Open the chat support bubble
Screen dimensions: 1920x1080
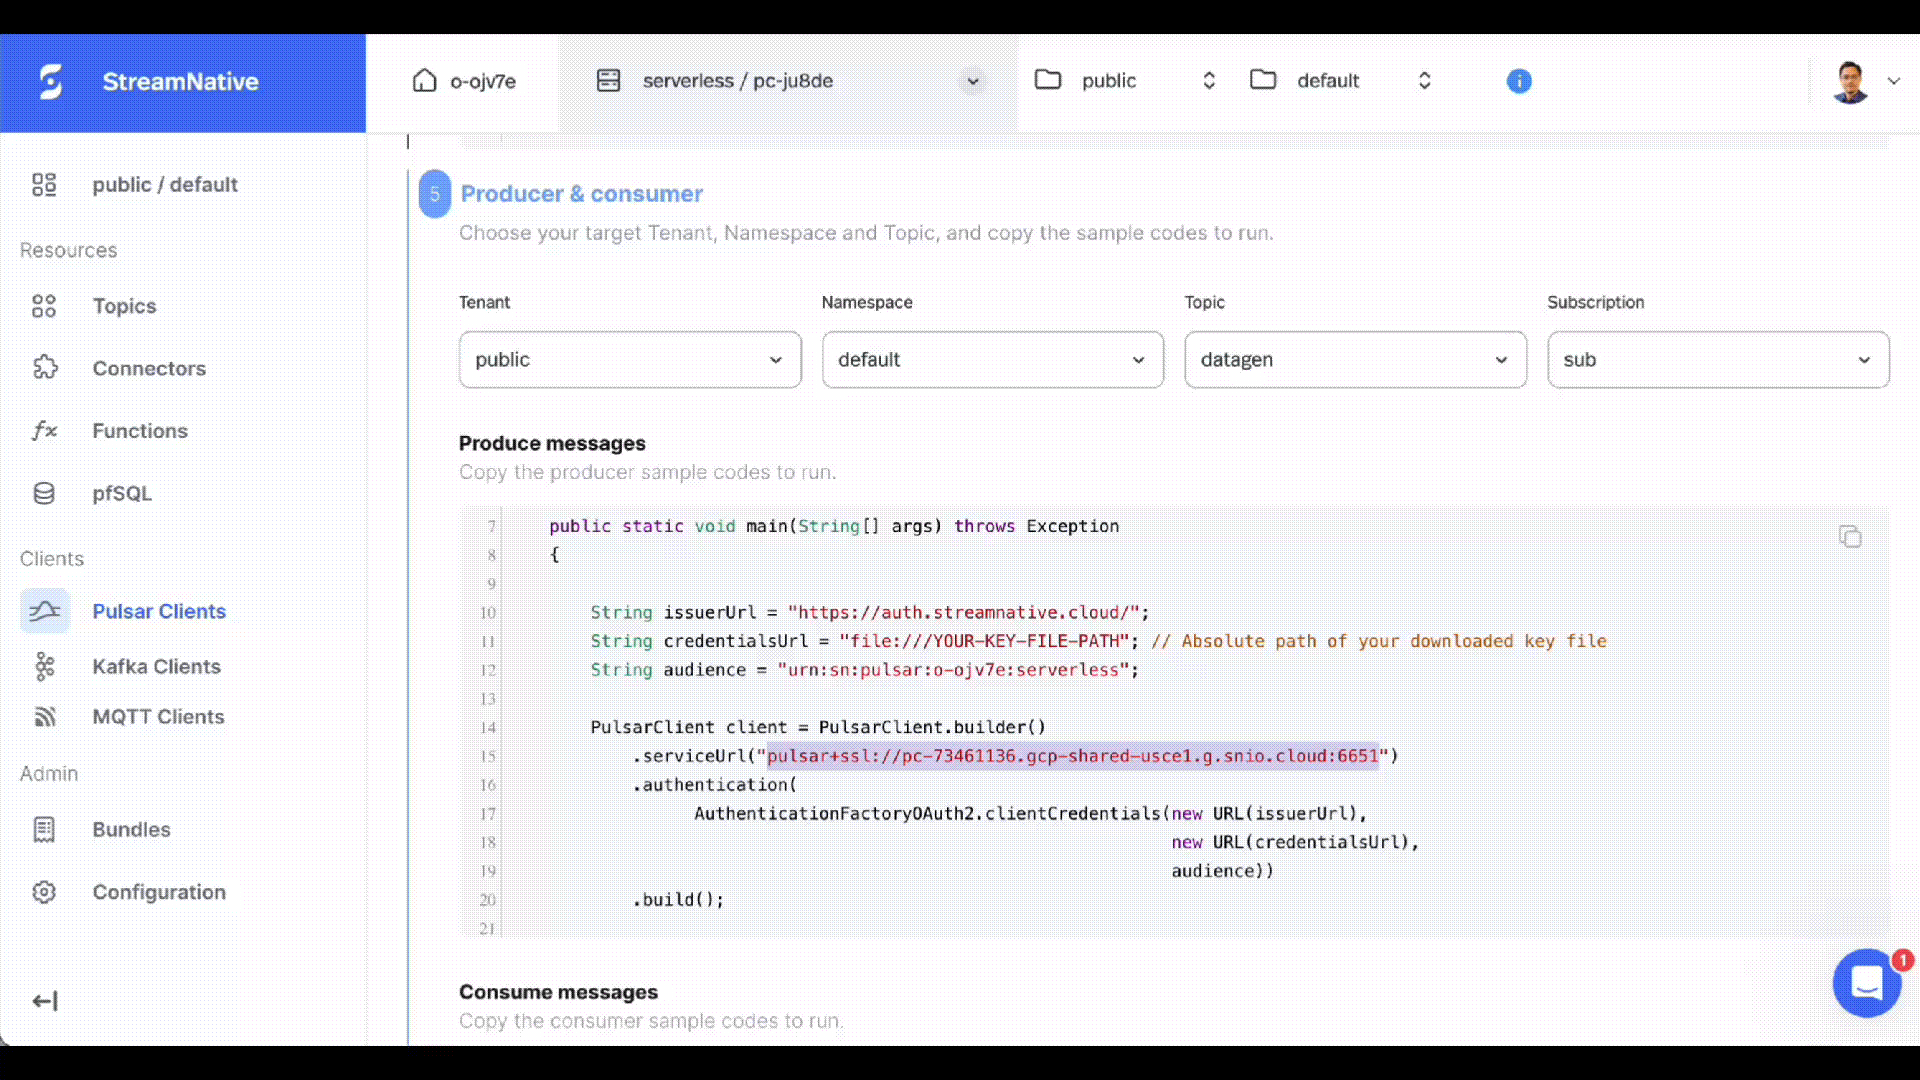coord(1866,983)
